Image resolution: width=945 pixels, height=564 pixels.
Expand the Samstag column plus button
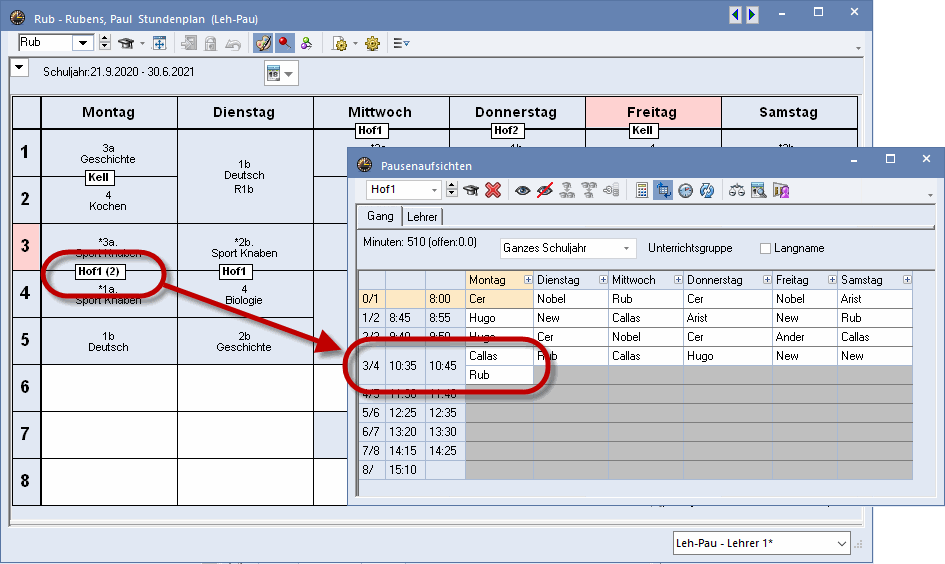click(x=907, y=280)
